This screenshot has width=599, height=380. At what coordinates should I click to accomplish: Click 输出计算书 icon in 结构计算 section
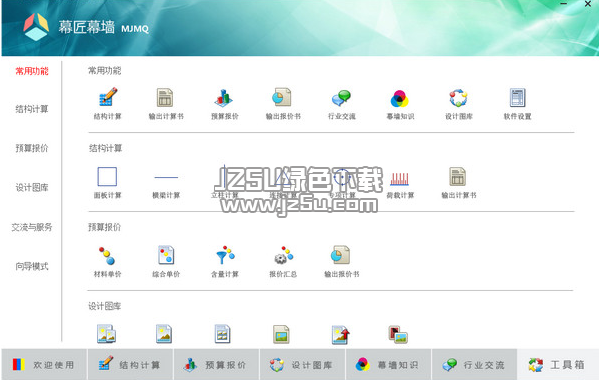coord(457,176)
